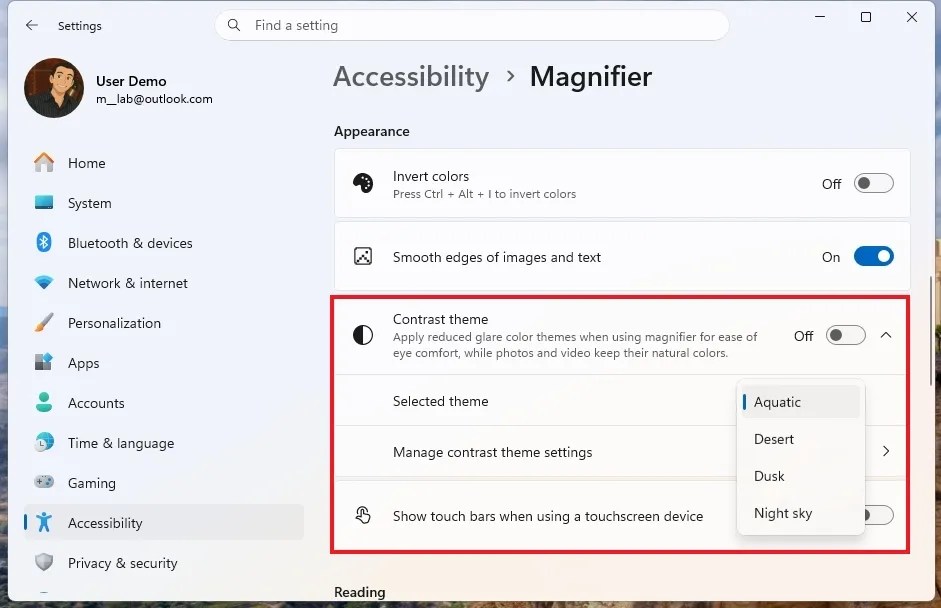Click the System monitor icon
Viewport: 941px width, 608px height.
coord(44,203)
